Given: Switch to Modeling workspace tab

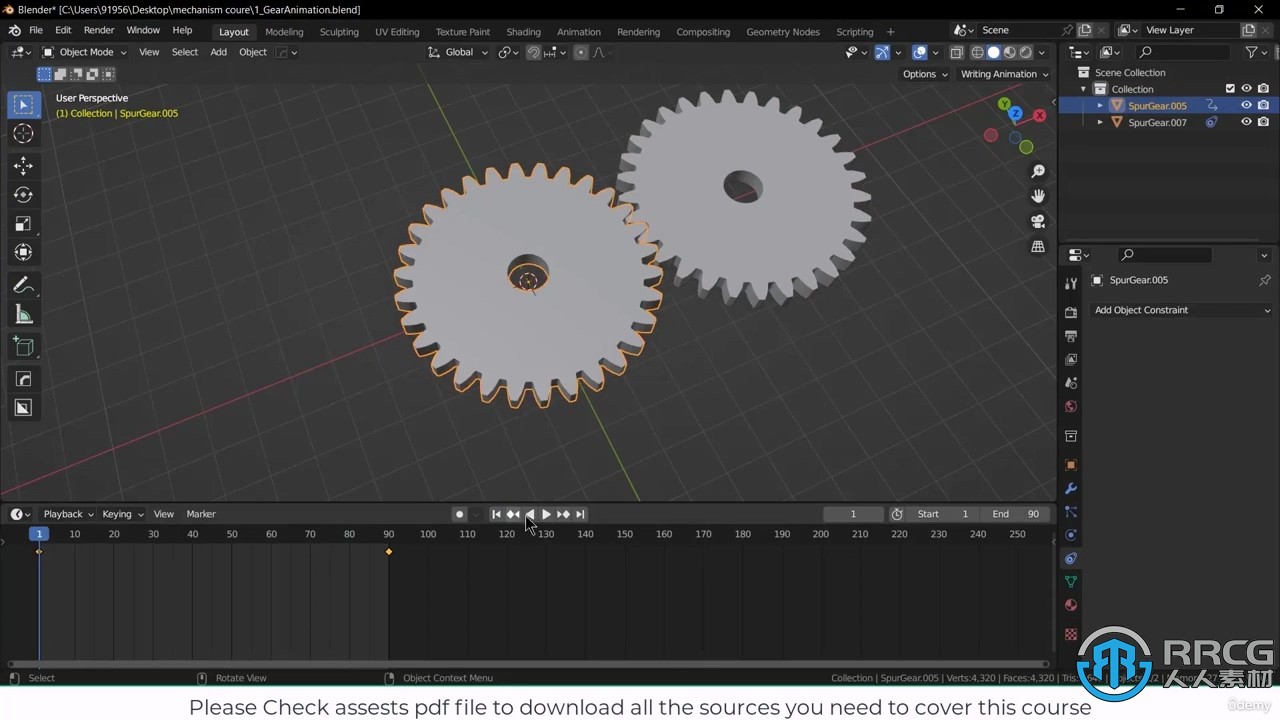Looking at the screenshot, I should click(x=284, y=31).
